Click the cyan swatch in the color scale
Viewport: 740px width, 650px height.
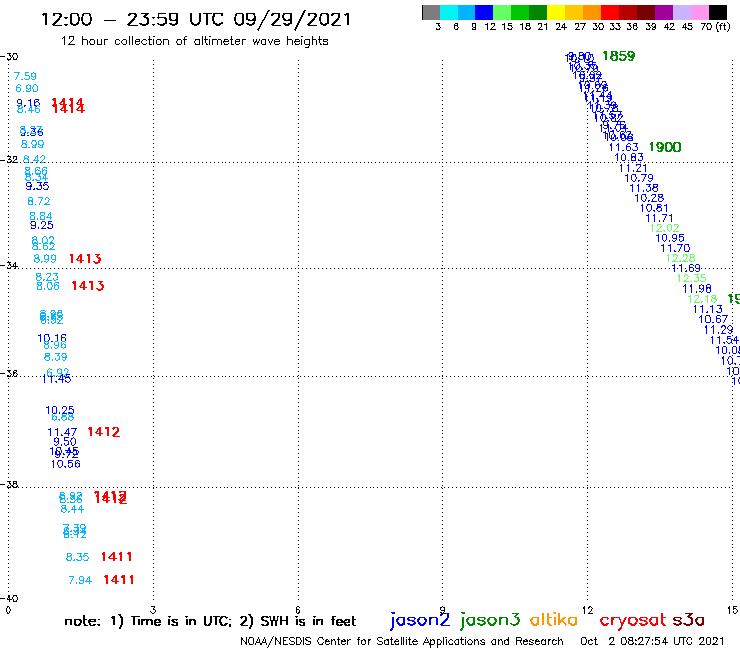coord(449,12)
